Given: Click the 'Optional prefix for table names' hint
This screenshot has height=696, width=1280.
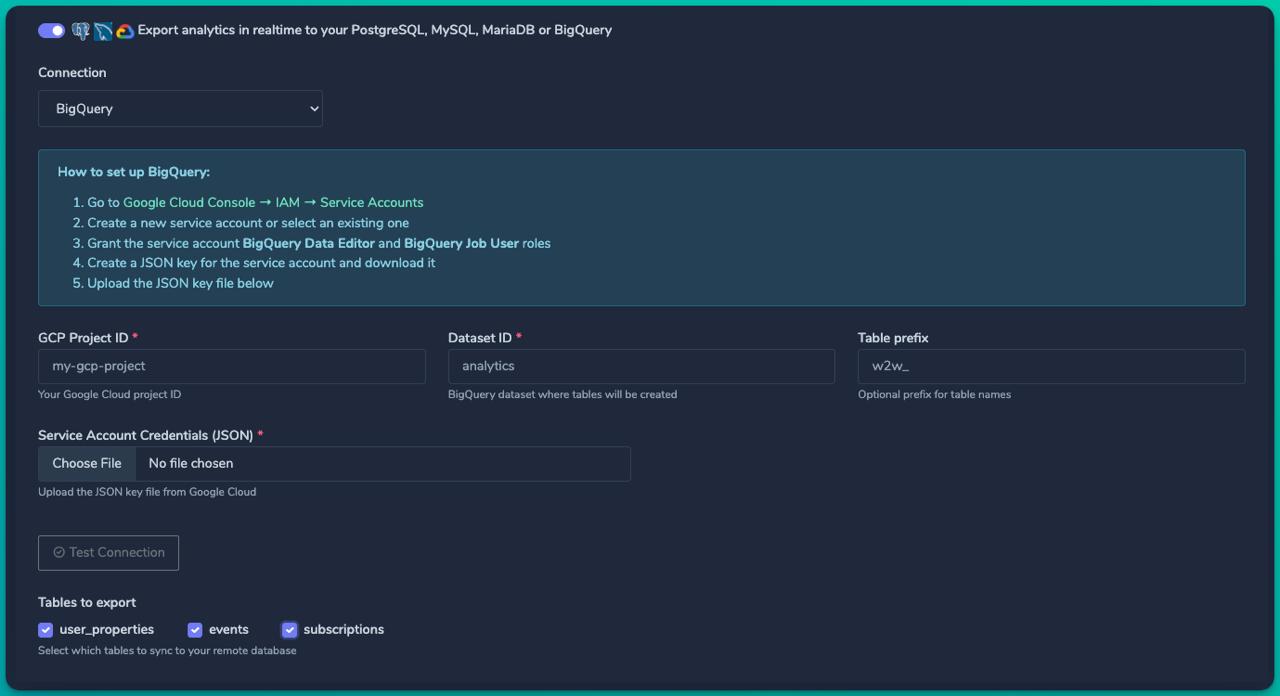Looking at the screenshot, I should coord(934,394).
